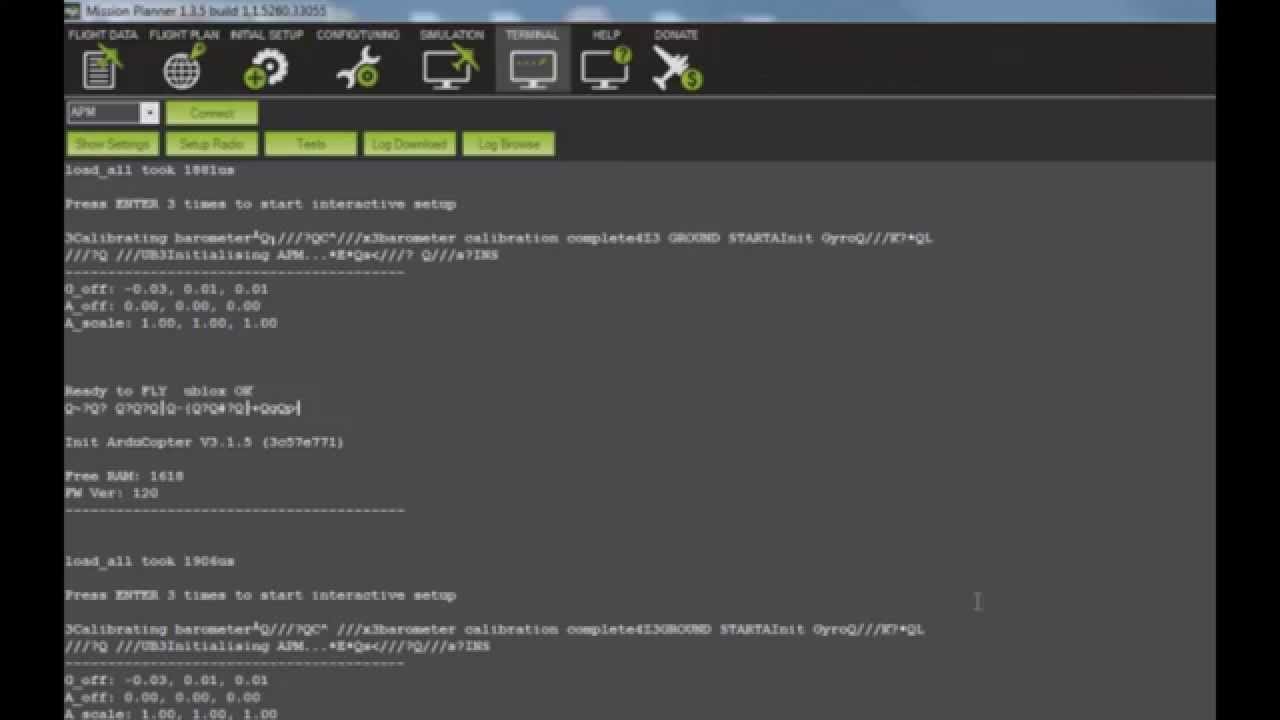Click the Donate airplane icon
Screen dimensions: 1280x720
coord(677,69)
